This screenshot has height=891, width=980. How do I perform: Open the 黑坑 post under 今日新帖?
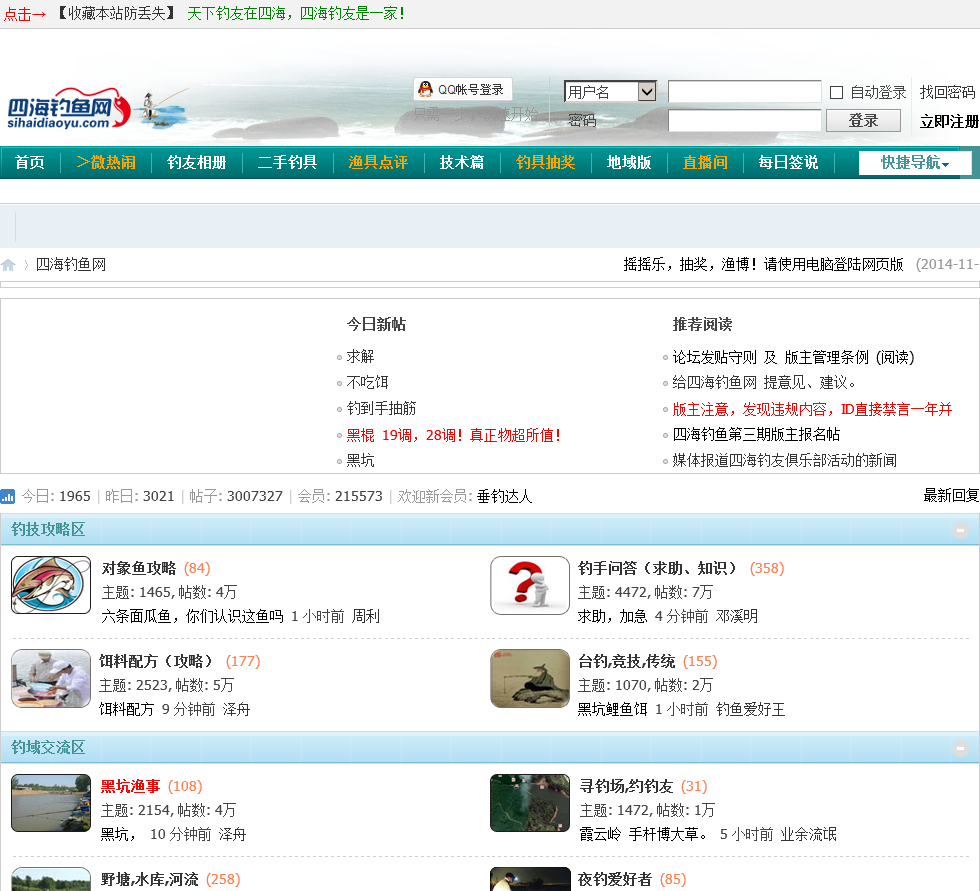pos(361,461)
